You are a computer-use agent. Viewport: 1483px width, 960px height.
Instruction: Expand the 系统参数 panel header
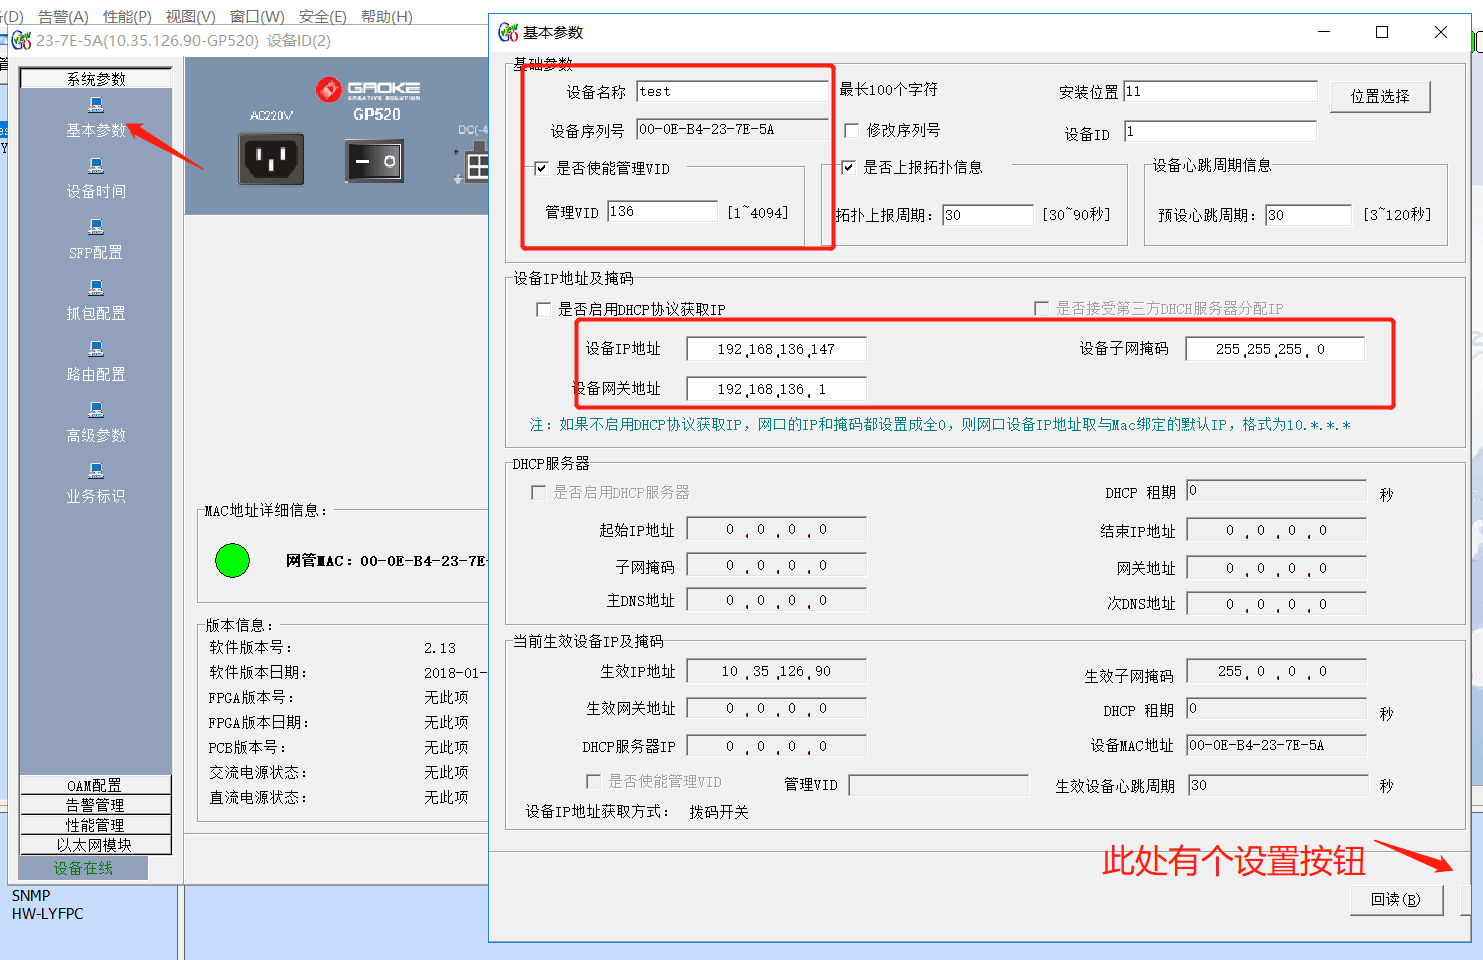point(96,79)
